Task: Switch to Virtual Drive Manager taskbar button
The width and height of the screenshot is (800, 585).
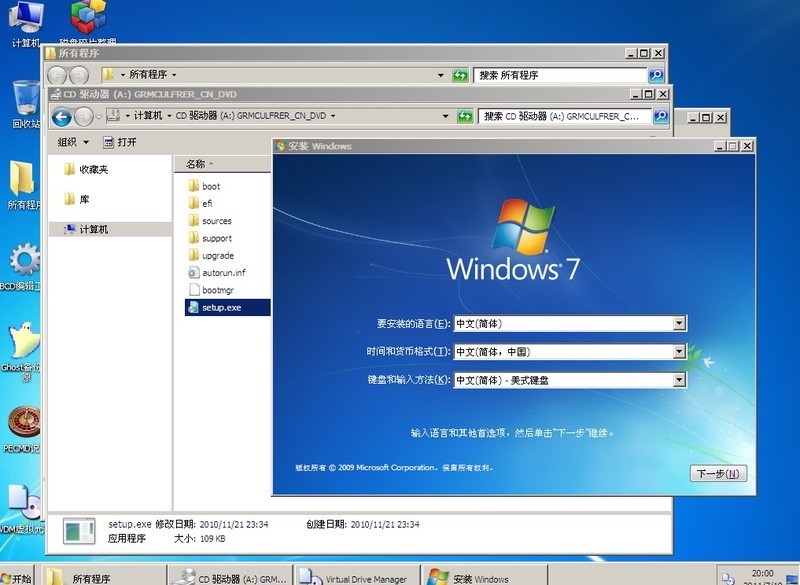Action: pos(357,577)
